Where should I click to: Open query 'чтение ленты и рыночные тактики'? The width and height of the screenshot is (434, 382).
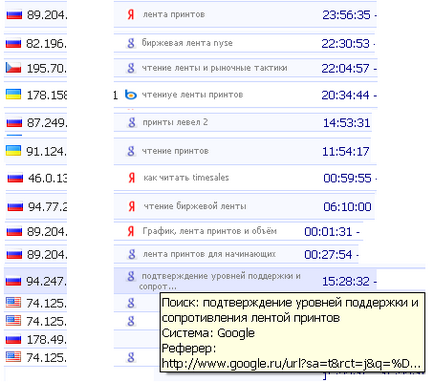tap(214, 68)
